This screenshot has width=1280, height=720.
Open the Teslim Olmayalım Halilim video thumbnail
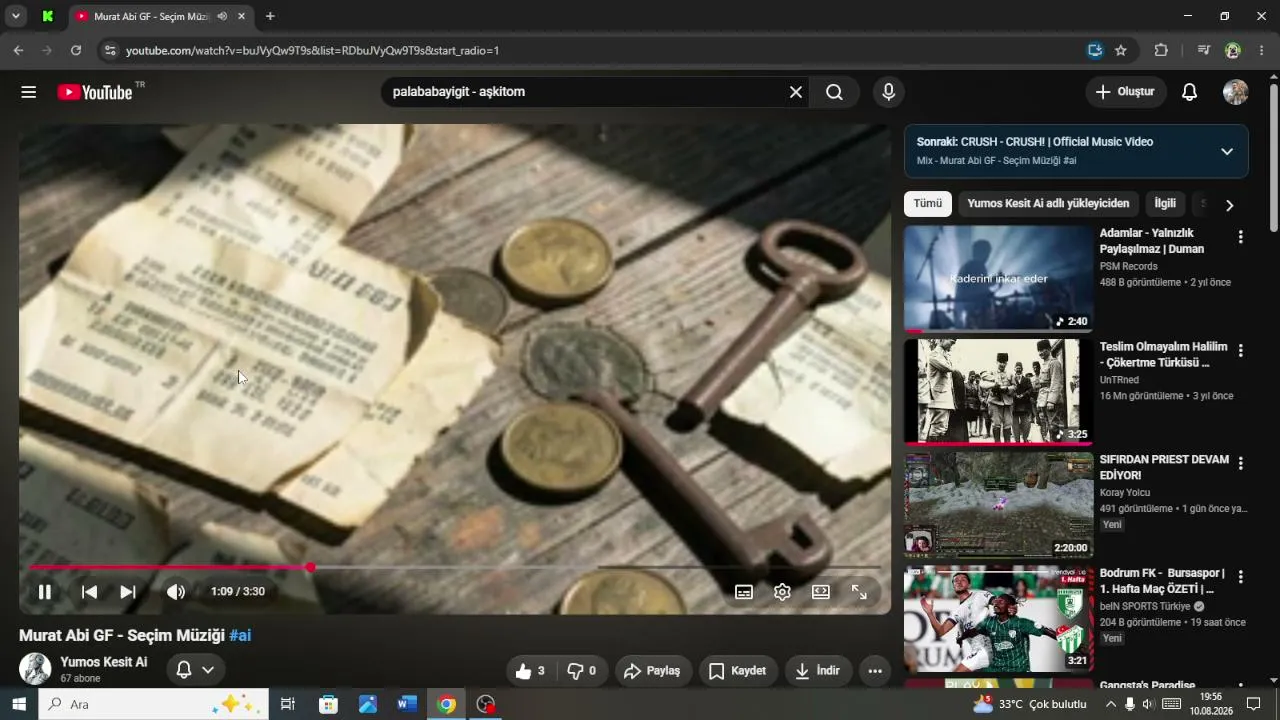(998, 391)
